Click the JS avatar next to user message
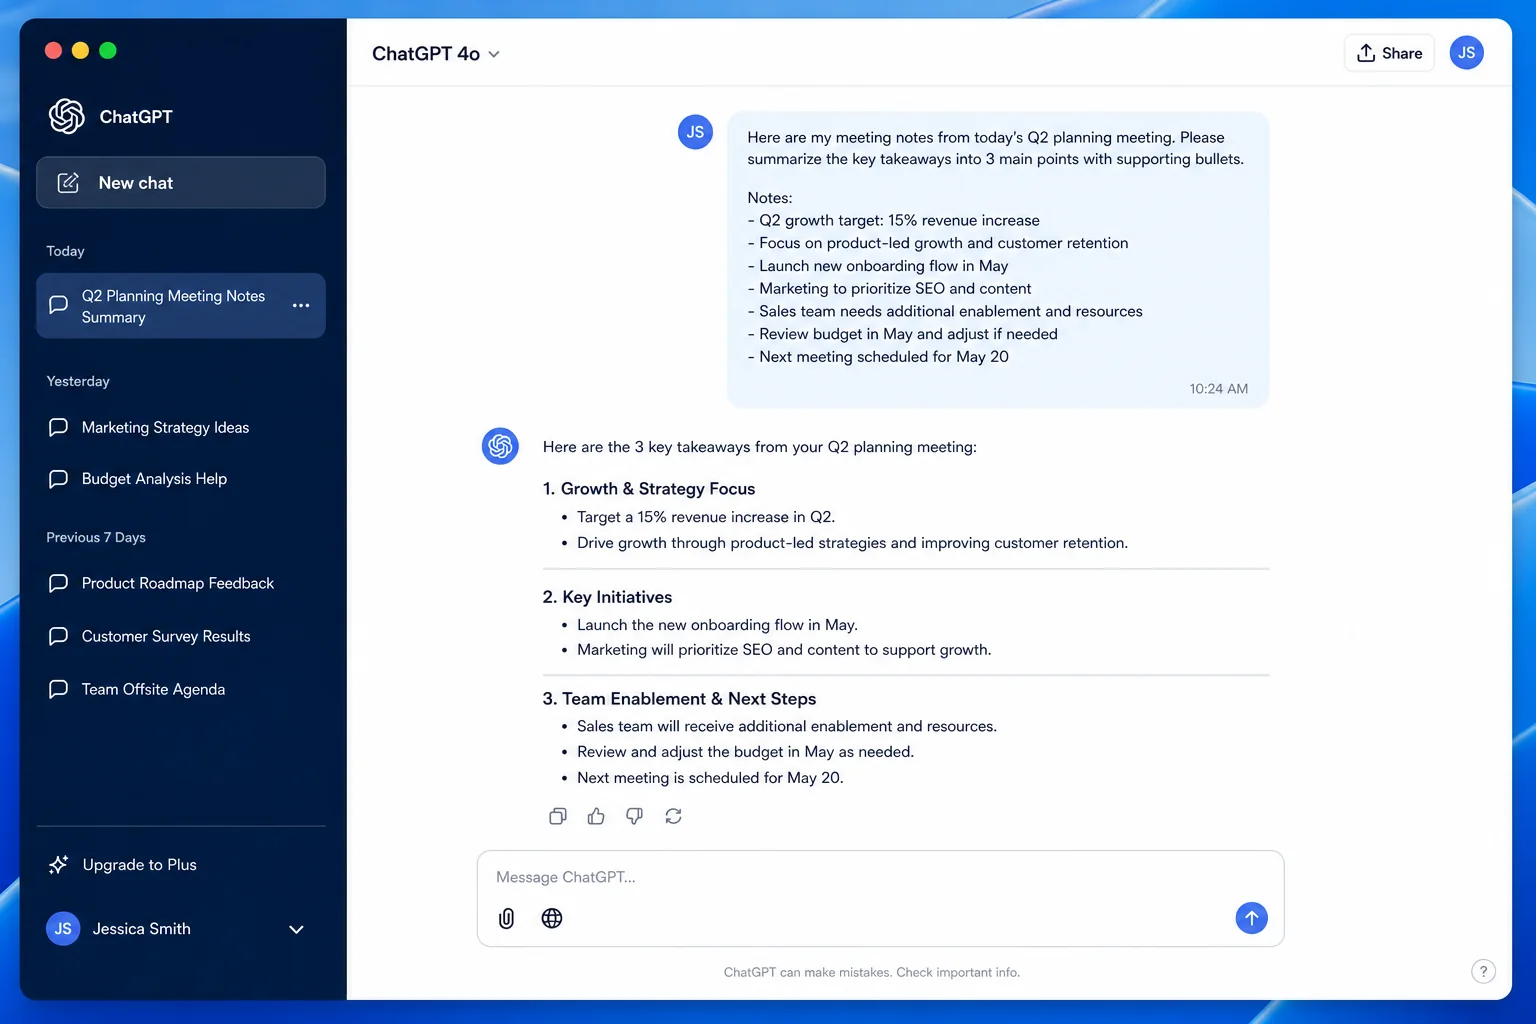Image resolution: width=1536 pixels, height=1024 pixels. pyautogui.click(x=695, y=132)
